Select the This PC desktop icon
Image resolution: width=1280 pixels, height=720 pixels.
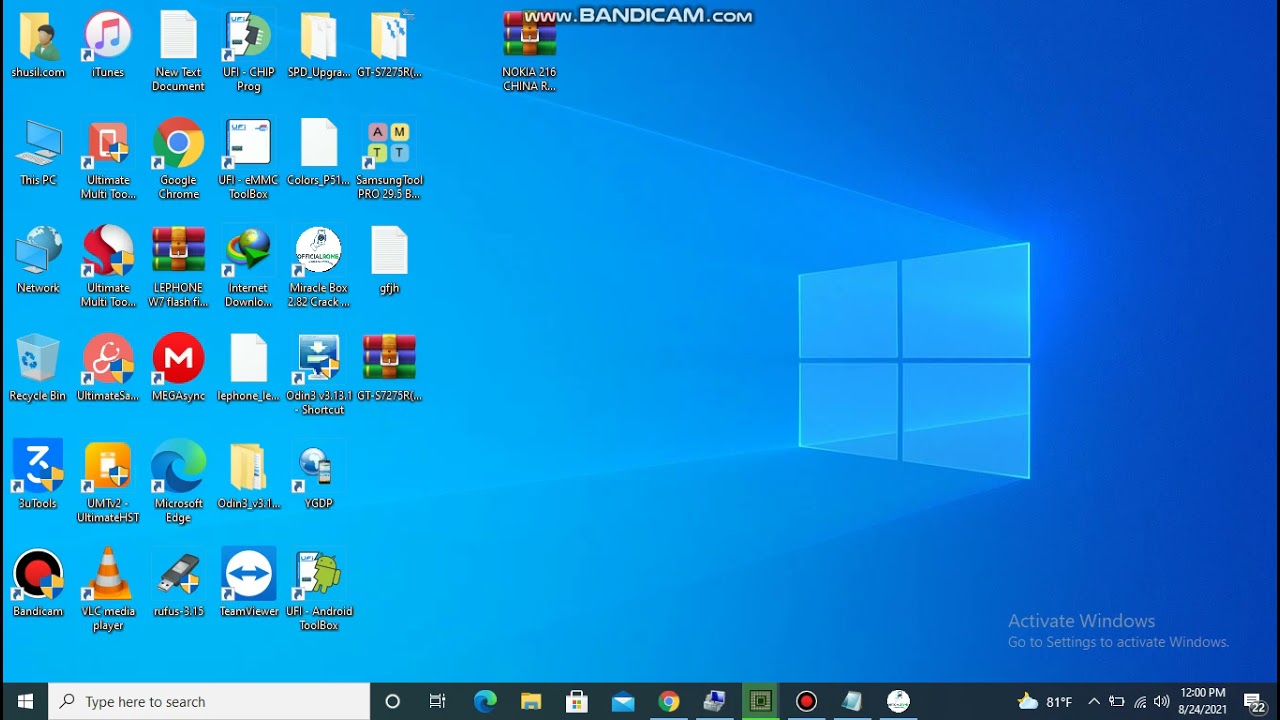(38, 153)
